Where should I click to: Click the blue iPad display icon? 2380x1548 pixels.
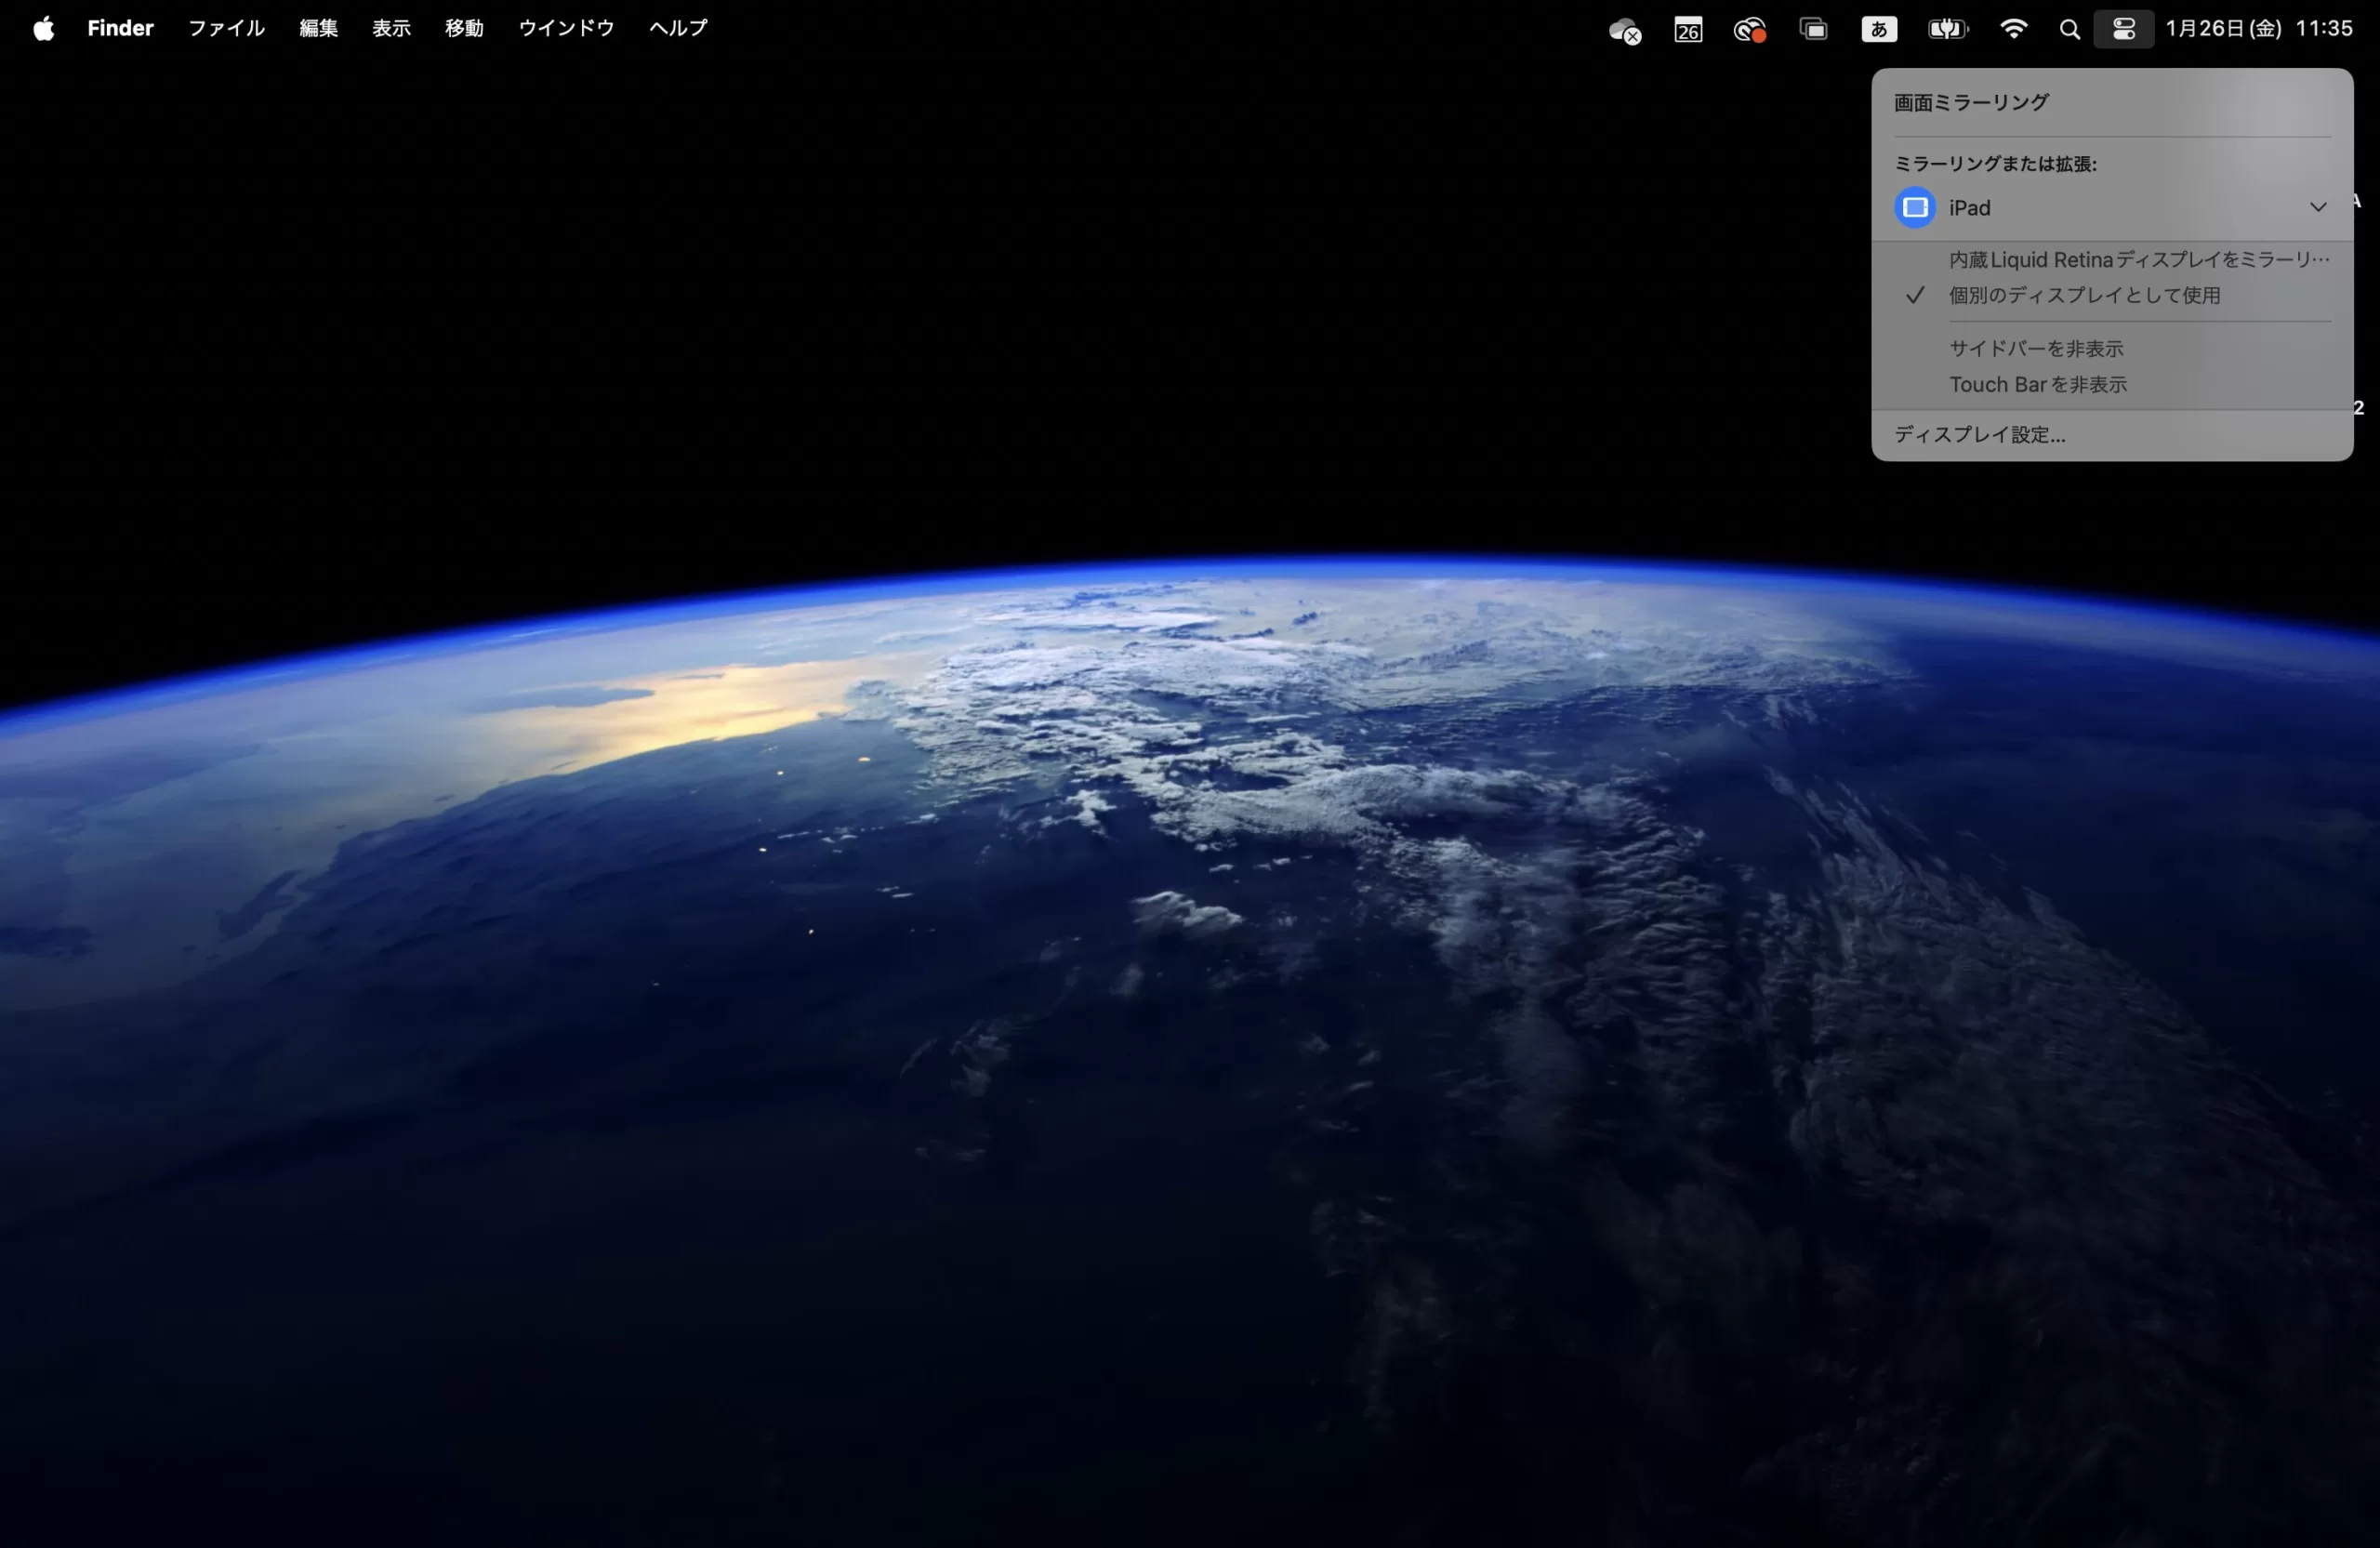point(1915,208)
